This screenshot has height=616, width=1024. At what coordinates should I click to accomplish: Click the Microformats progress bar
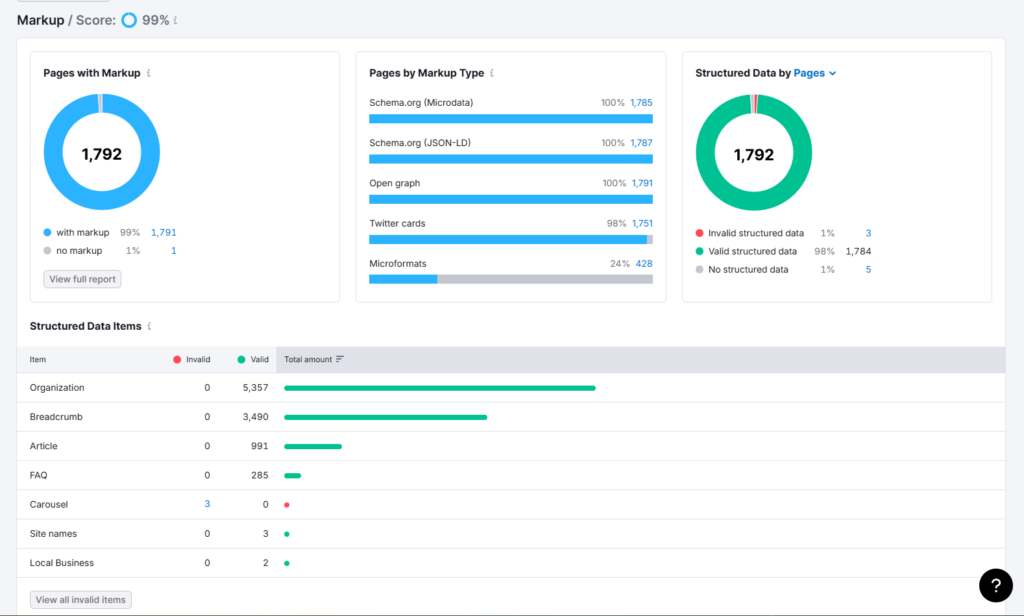511,278
